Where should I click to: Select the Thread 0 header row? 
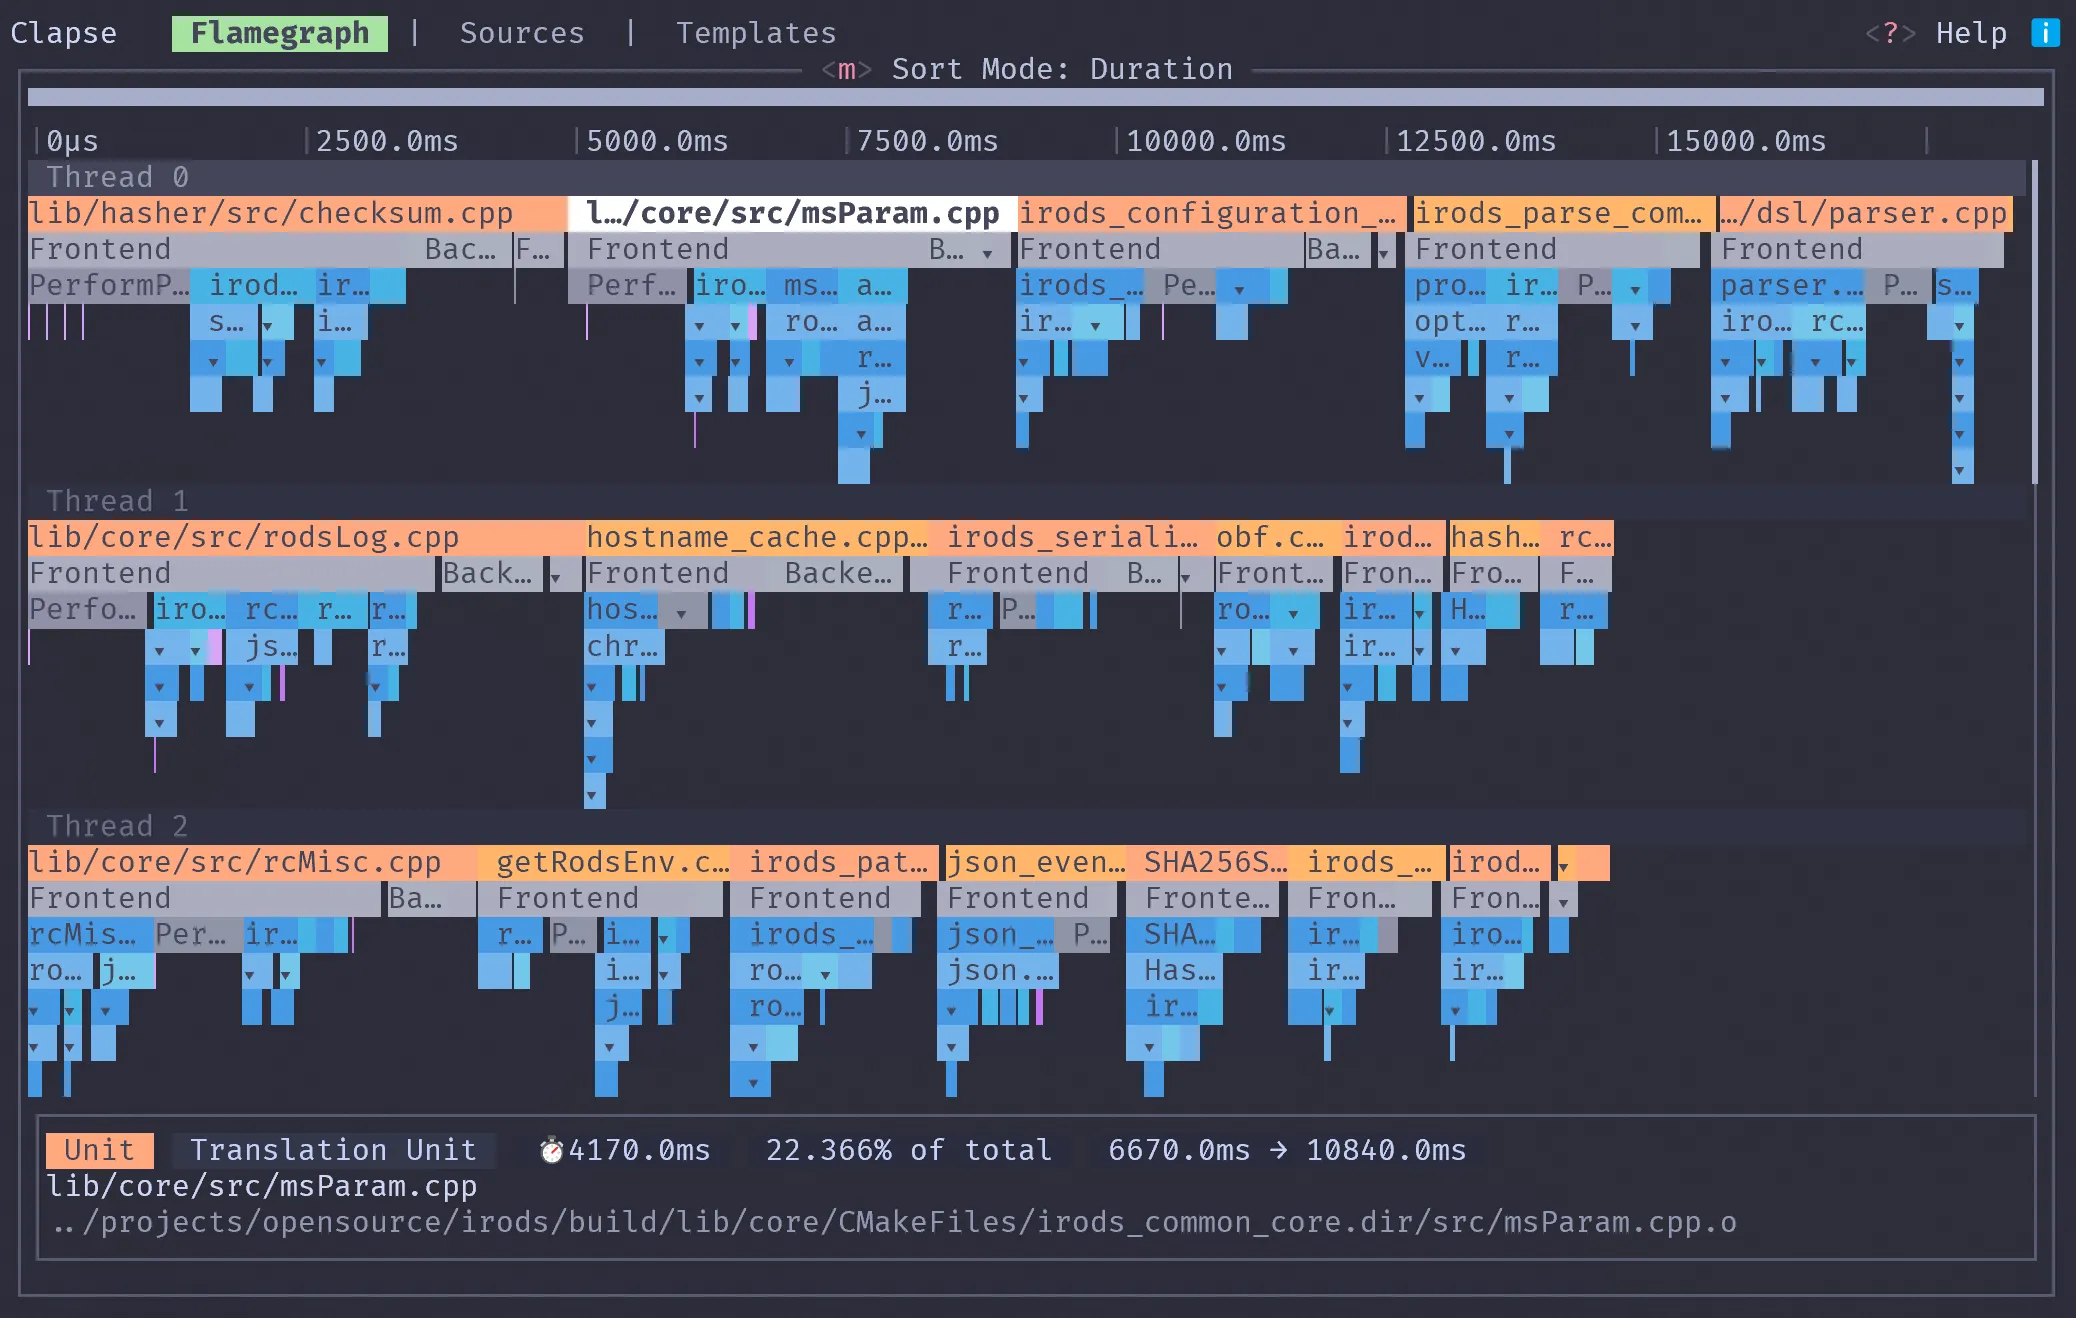click(1026, 177)
